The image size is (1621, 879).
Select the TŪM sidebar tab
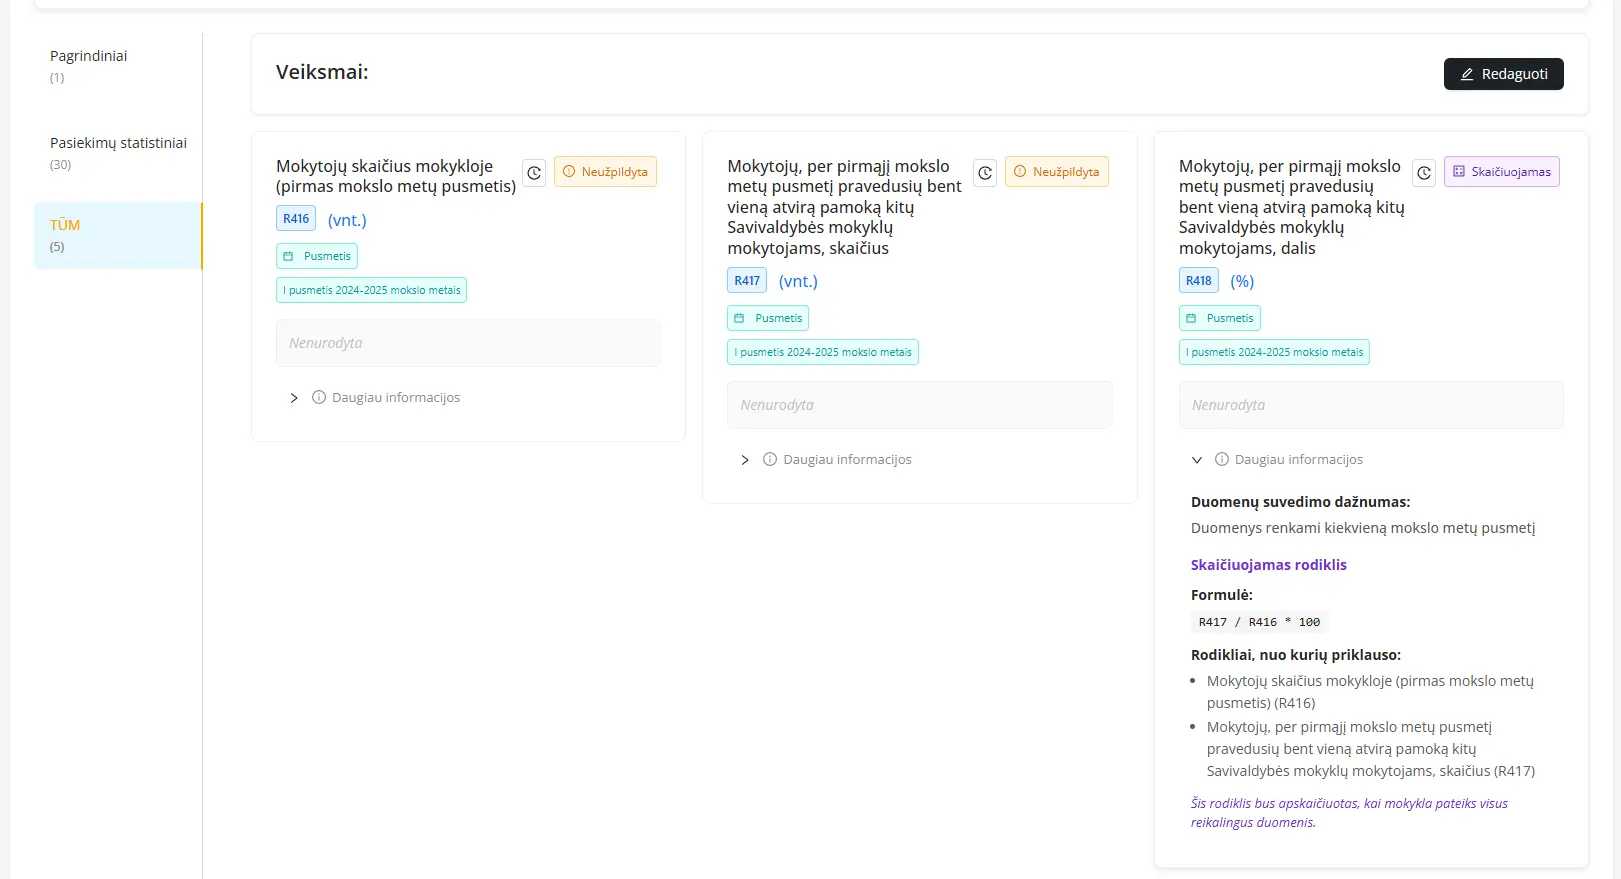(x=117, y=235)
